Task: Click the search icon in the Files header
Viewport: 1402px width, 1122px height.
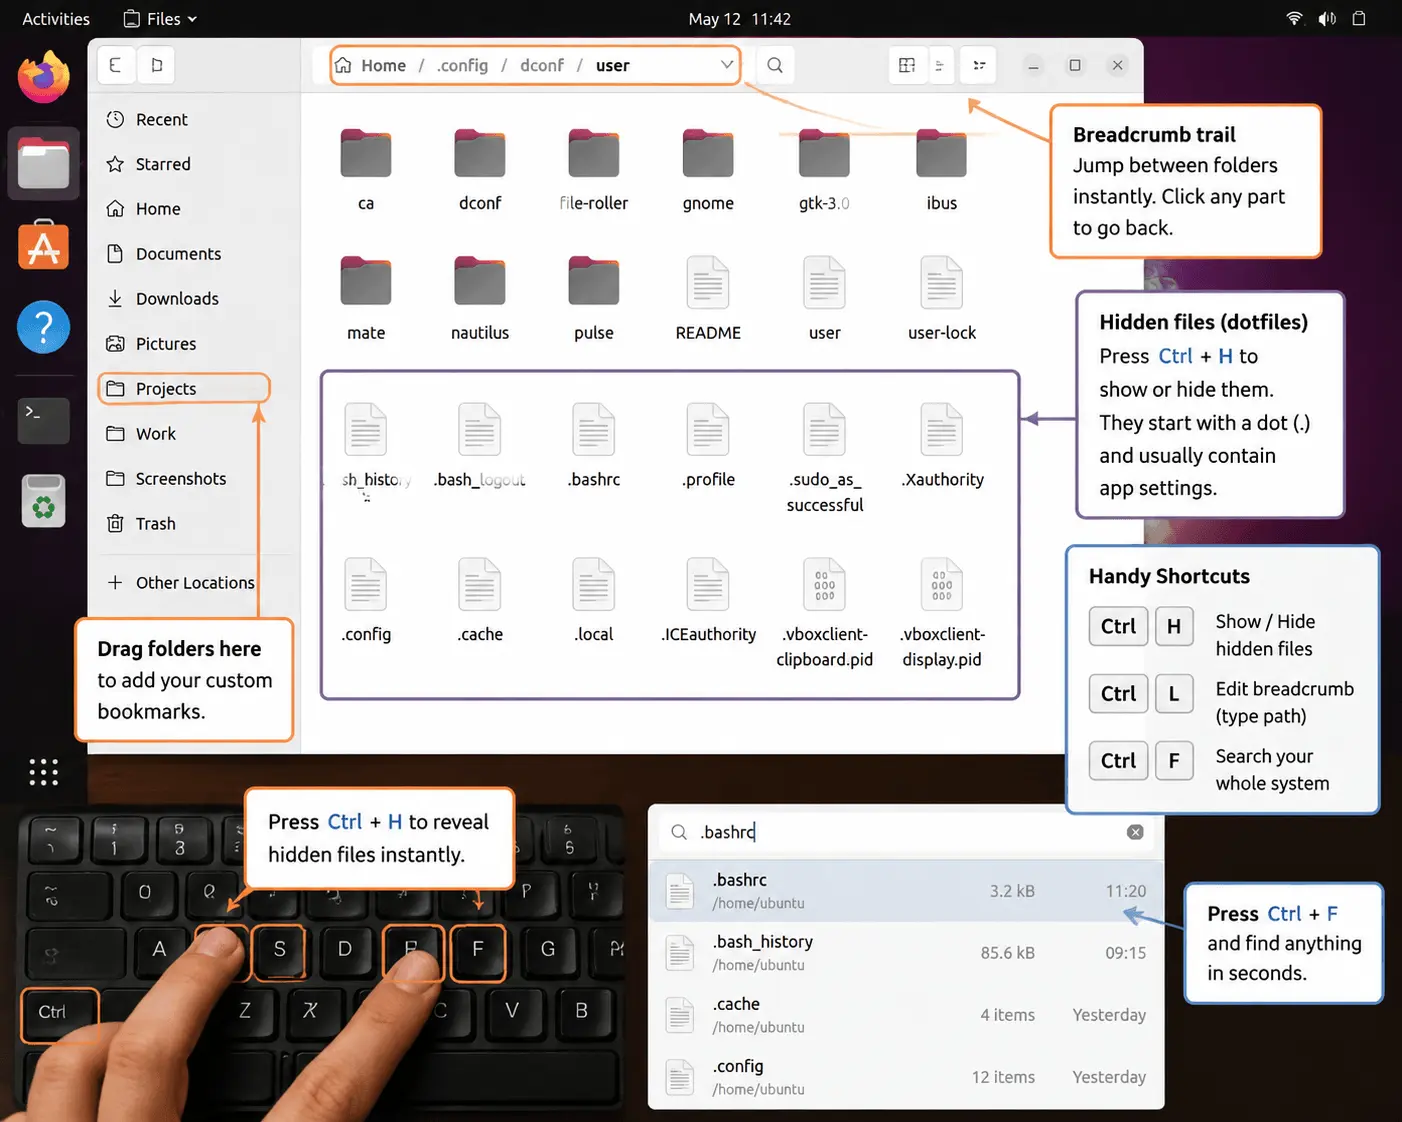Action: click(775, 65)
